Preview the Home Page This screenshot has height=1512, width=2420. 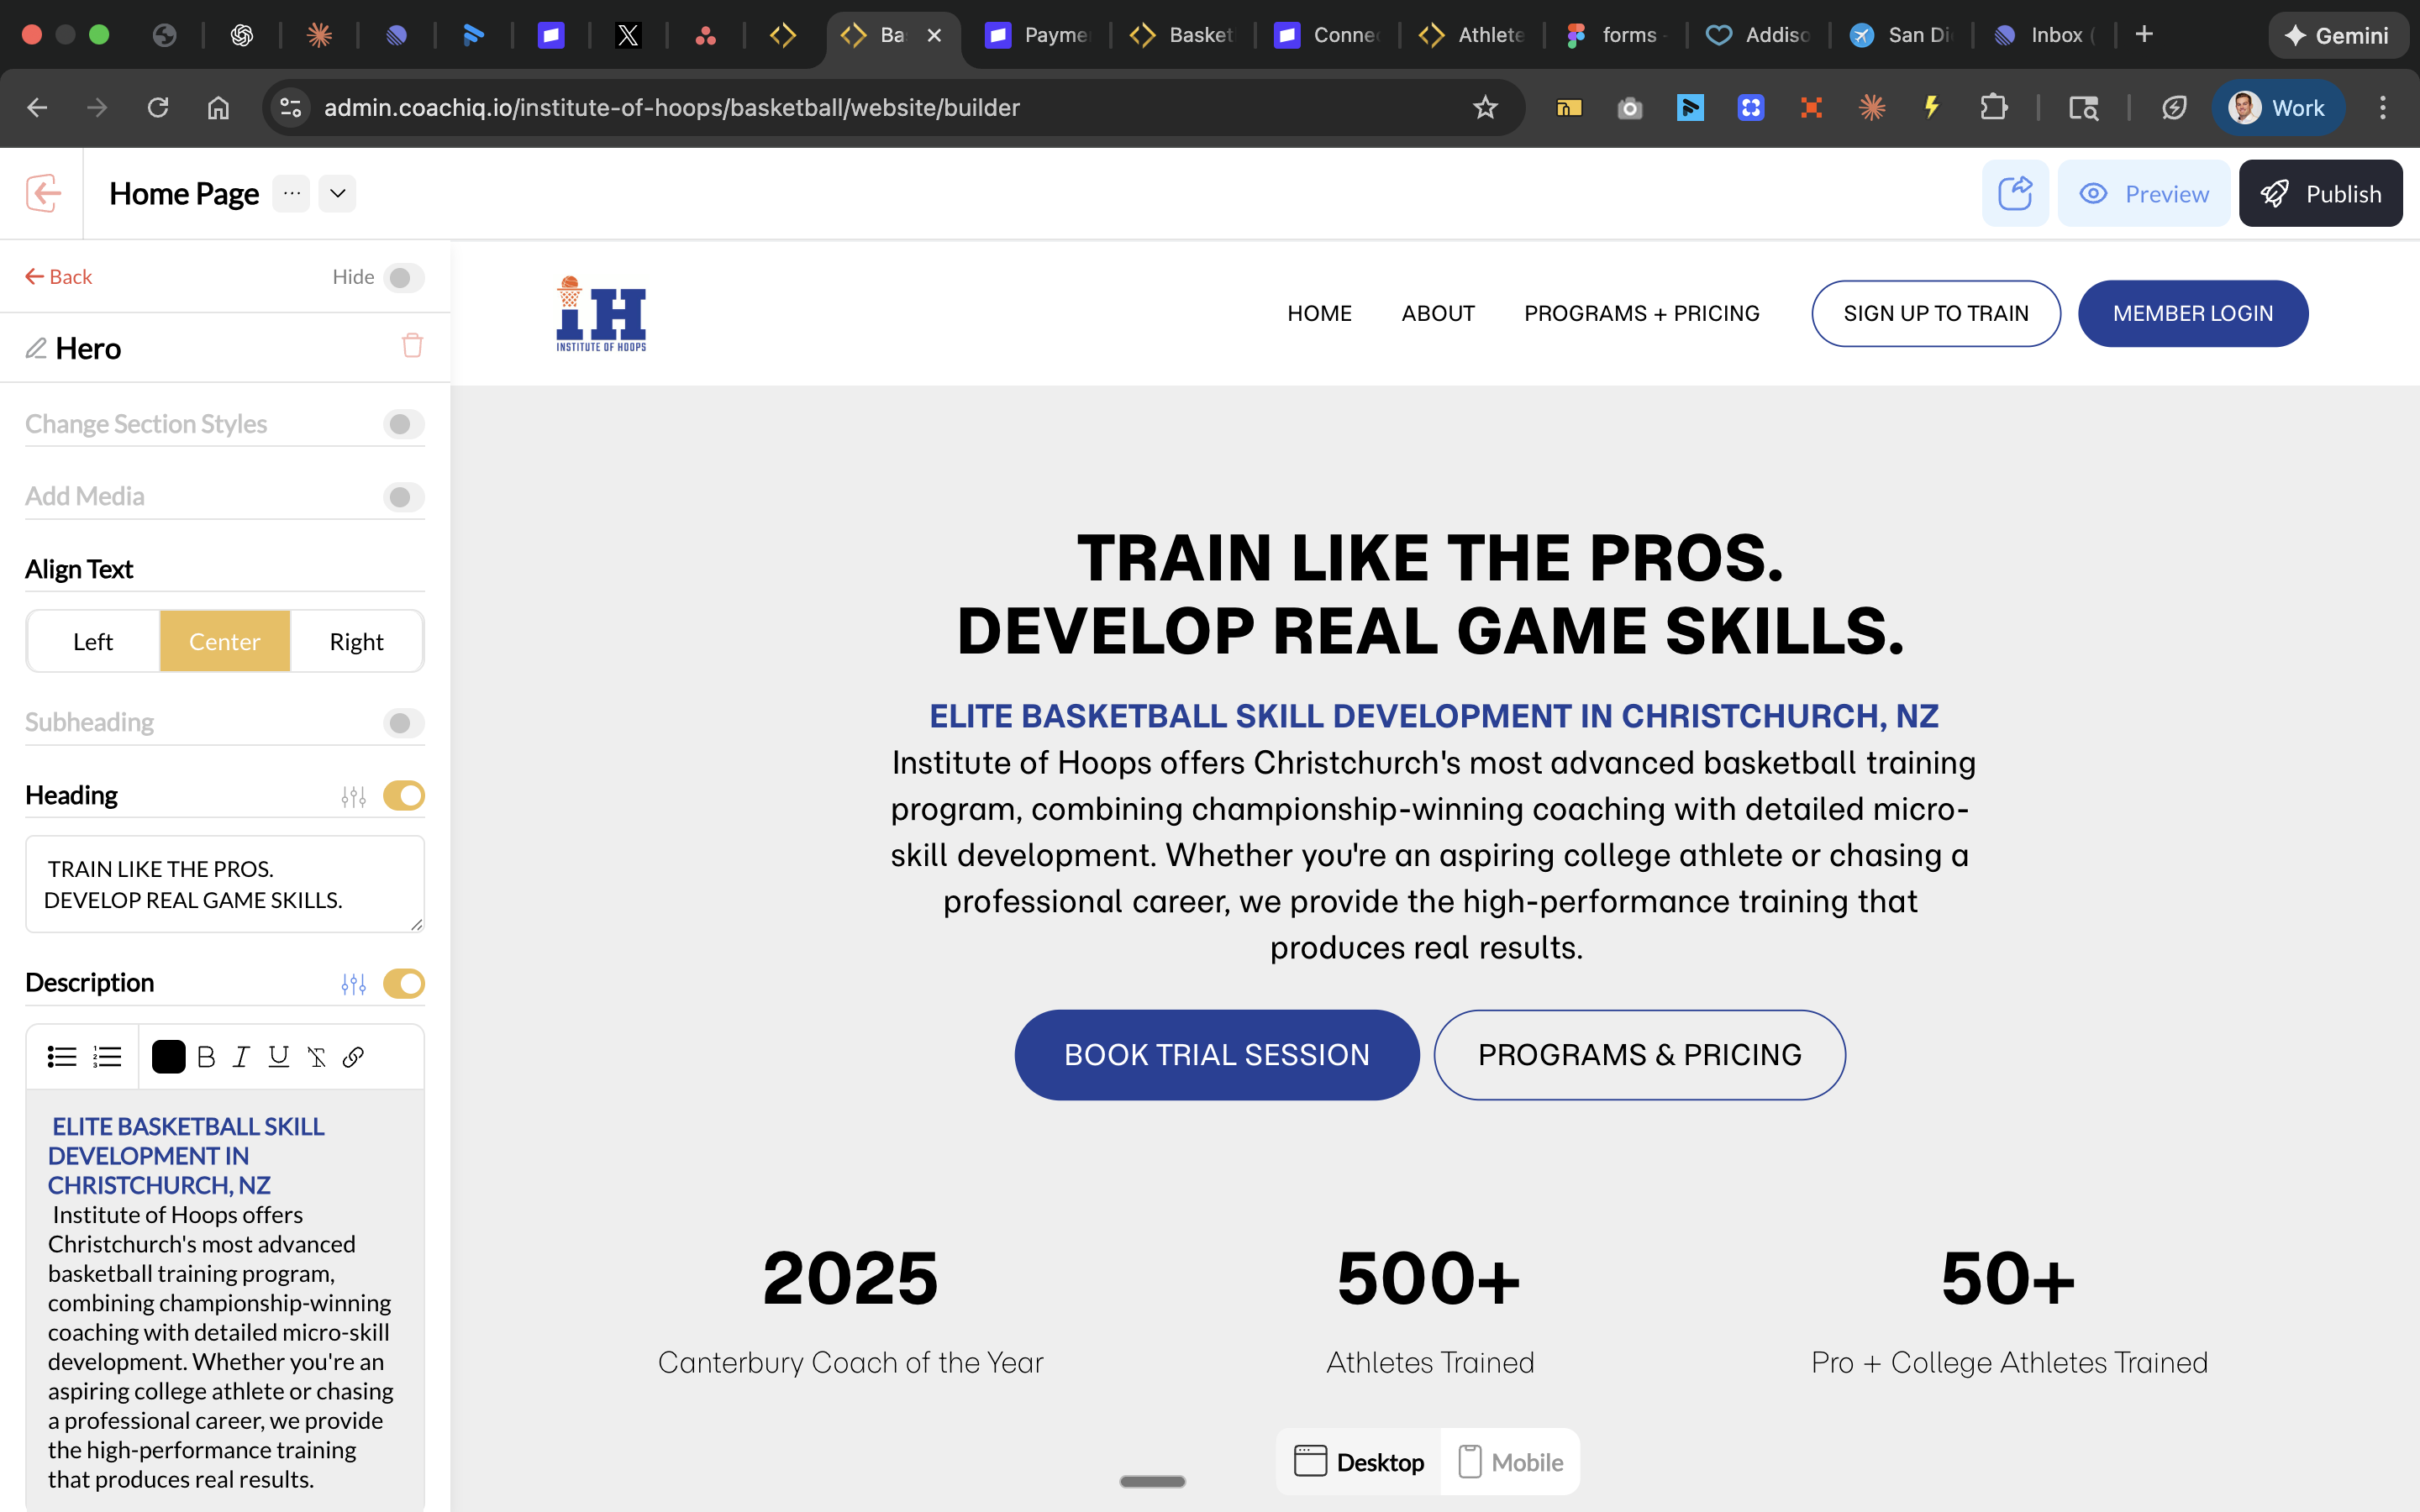(x=2143, y=193)
